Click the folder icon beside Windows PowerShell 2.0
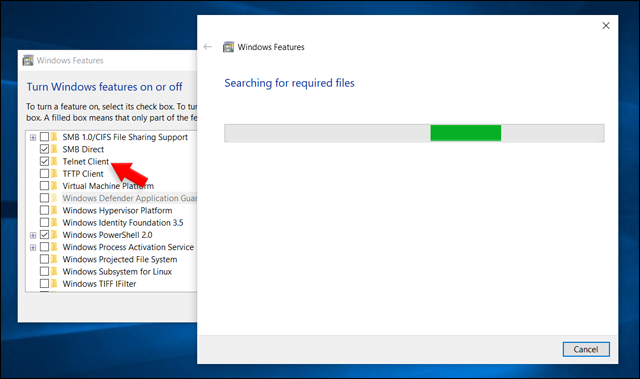 coord(54,235)
